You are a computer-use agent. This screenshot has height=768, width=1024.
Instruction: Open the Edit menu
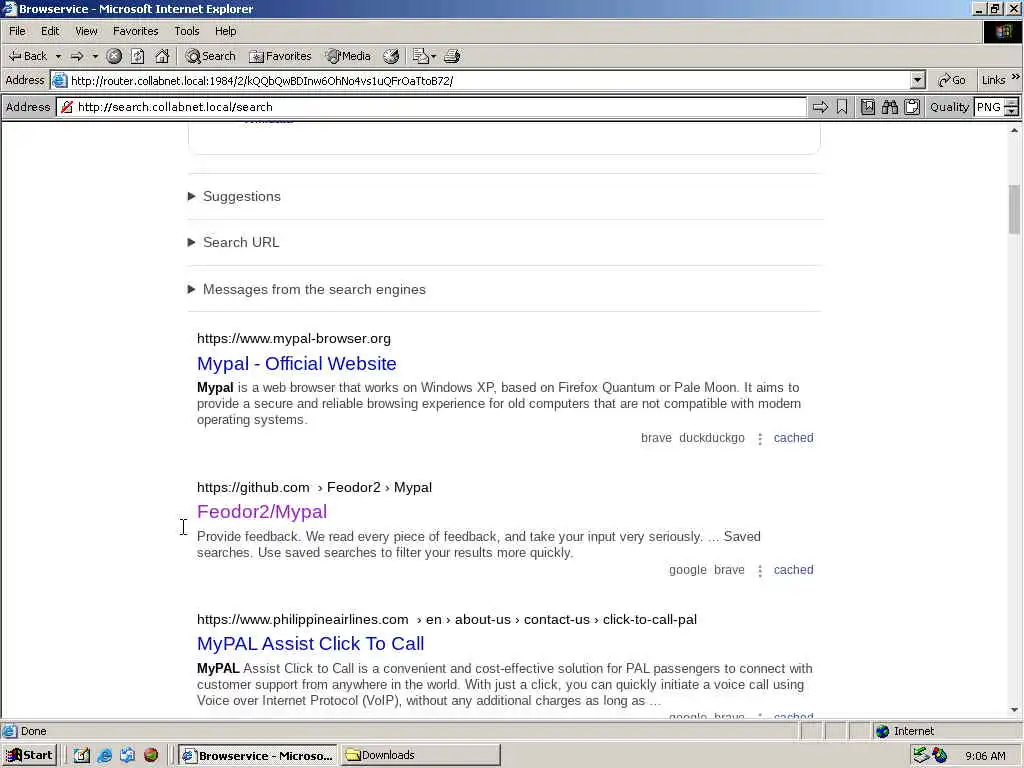pos(50,31)
